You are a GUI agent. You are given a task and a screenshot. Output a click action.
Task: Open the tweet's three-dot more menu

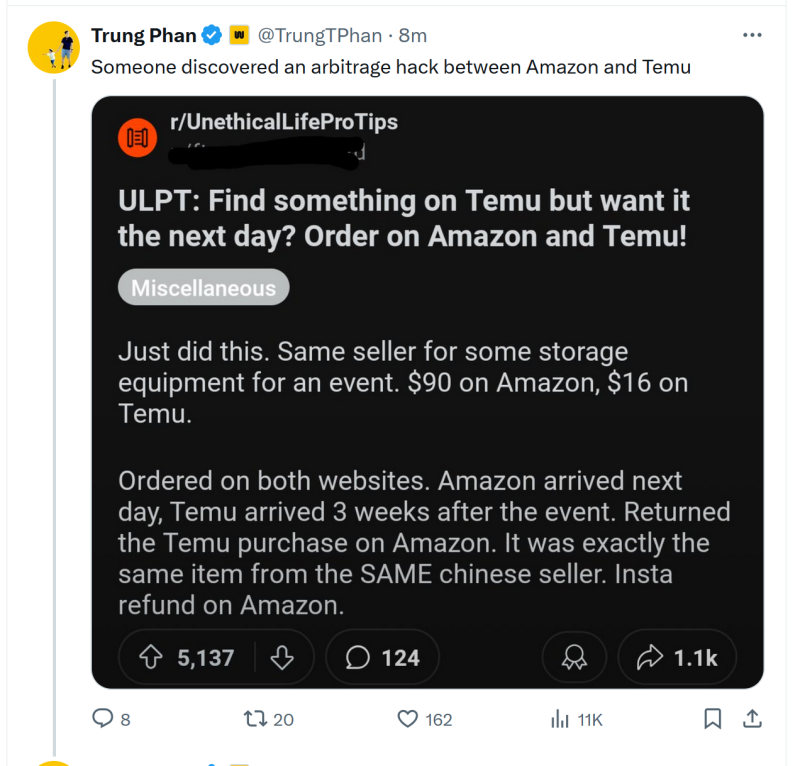tap(752, 35)
